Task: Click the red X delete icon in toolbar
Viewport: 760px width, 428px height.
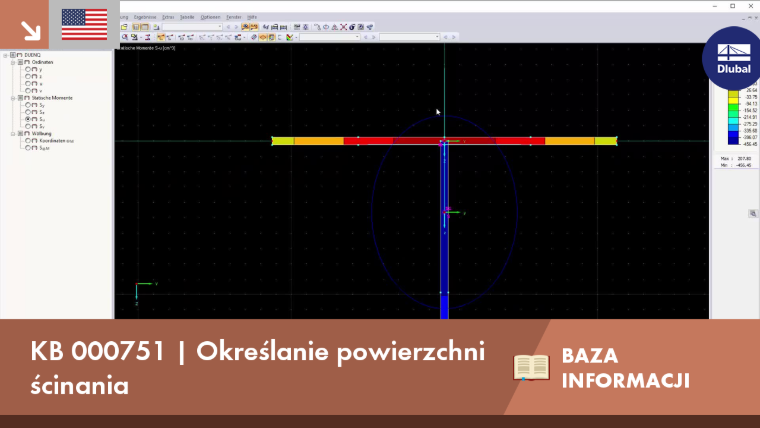Action: [343, 27]
